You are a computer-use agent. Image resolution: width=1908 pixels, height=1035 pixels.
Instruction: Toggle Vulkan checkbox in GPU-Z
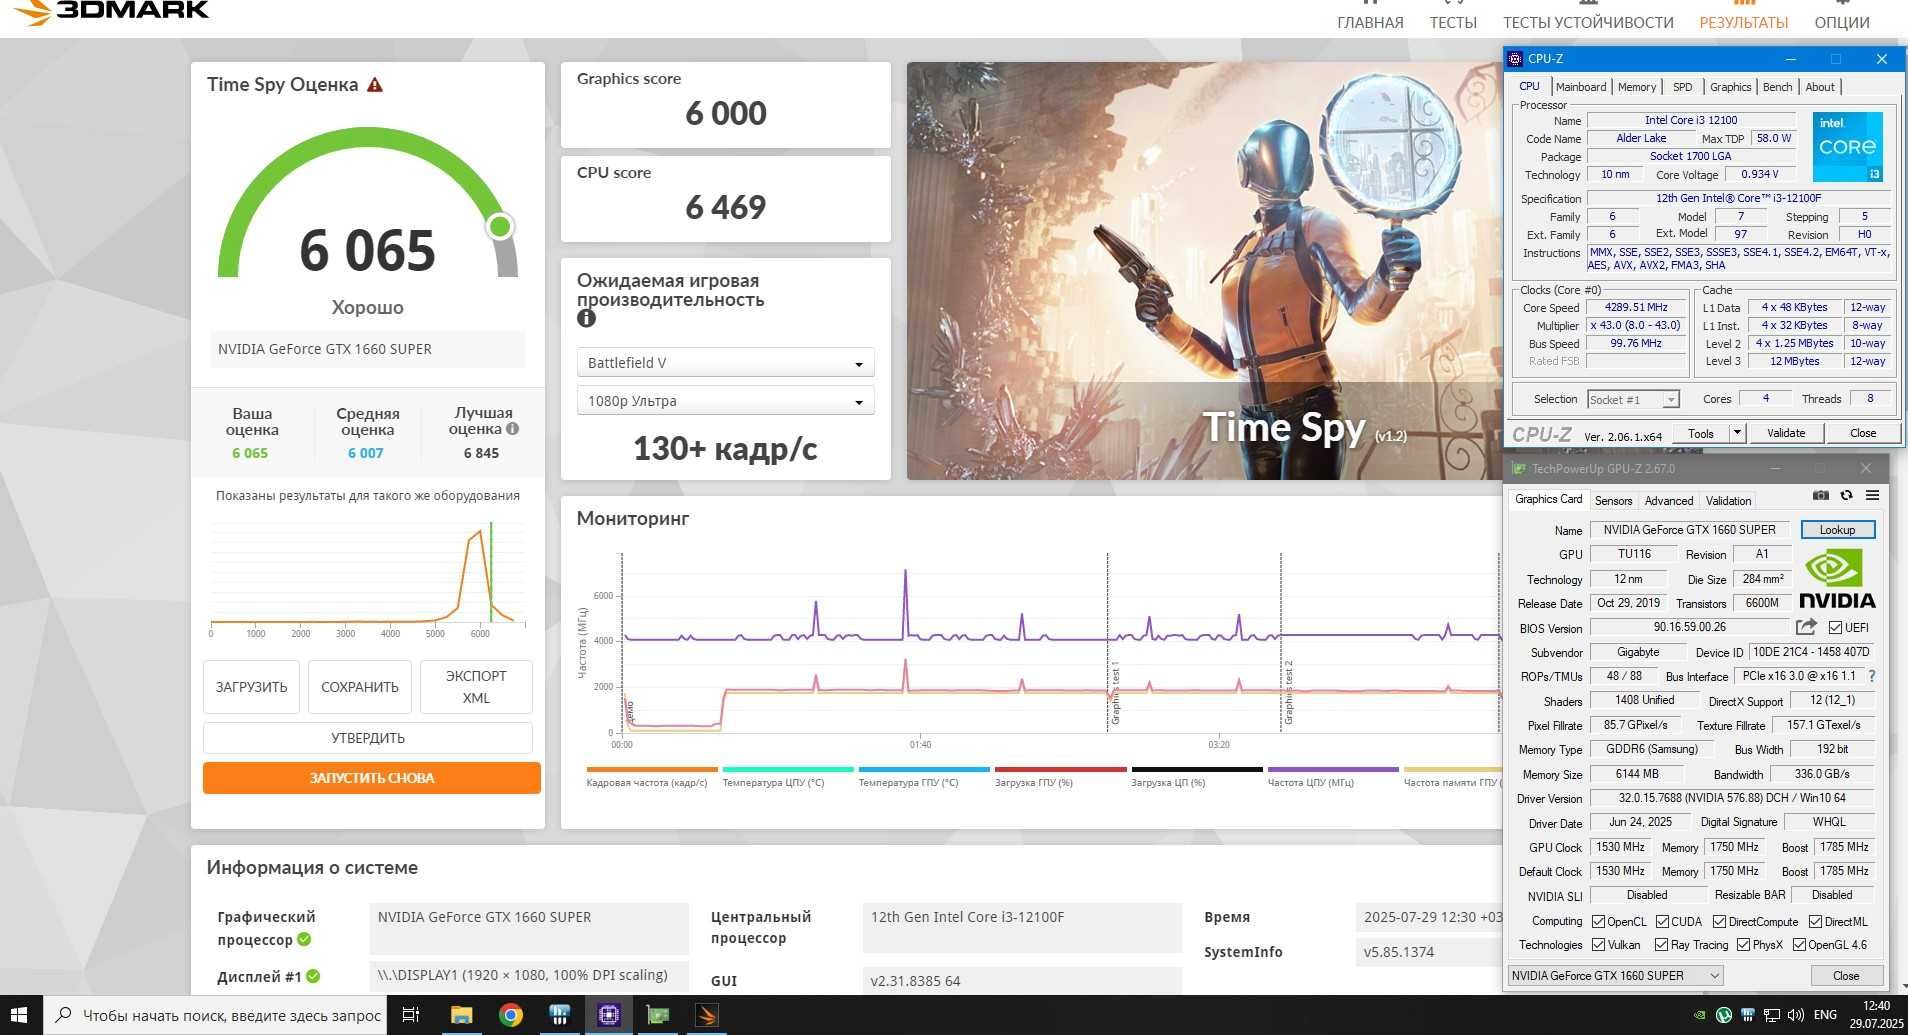(x=1598, y=944)
